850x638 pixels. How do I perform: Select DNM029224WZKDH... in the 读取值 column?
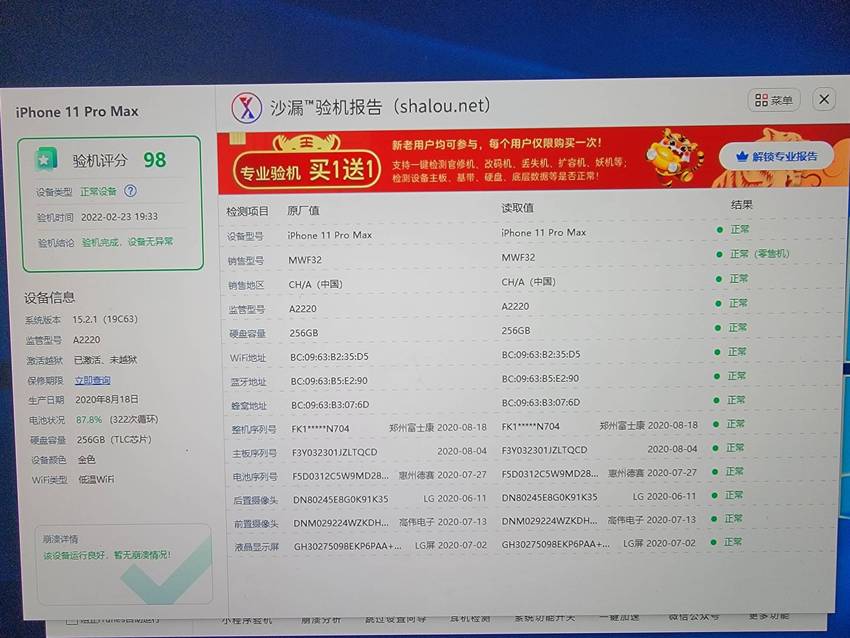point(549,521)
